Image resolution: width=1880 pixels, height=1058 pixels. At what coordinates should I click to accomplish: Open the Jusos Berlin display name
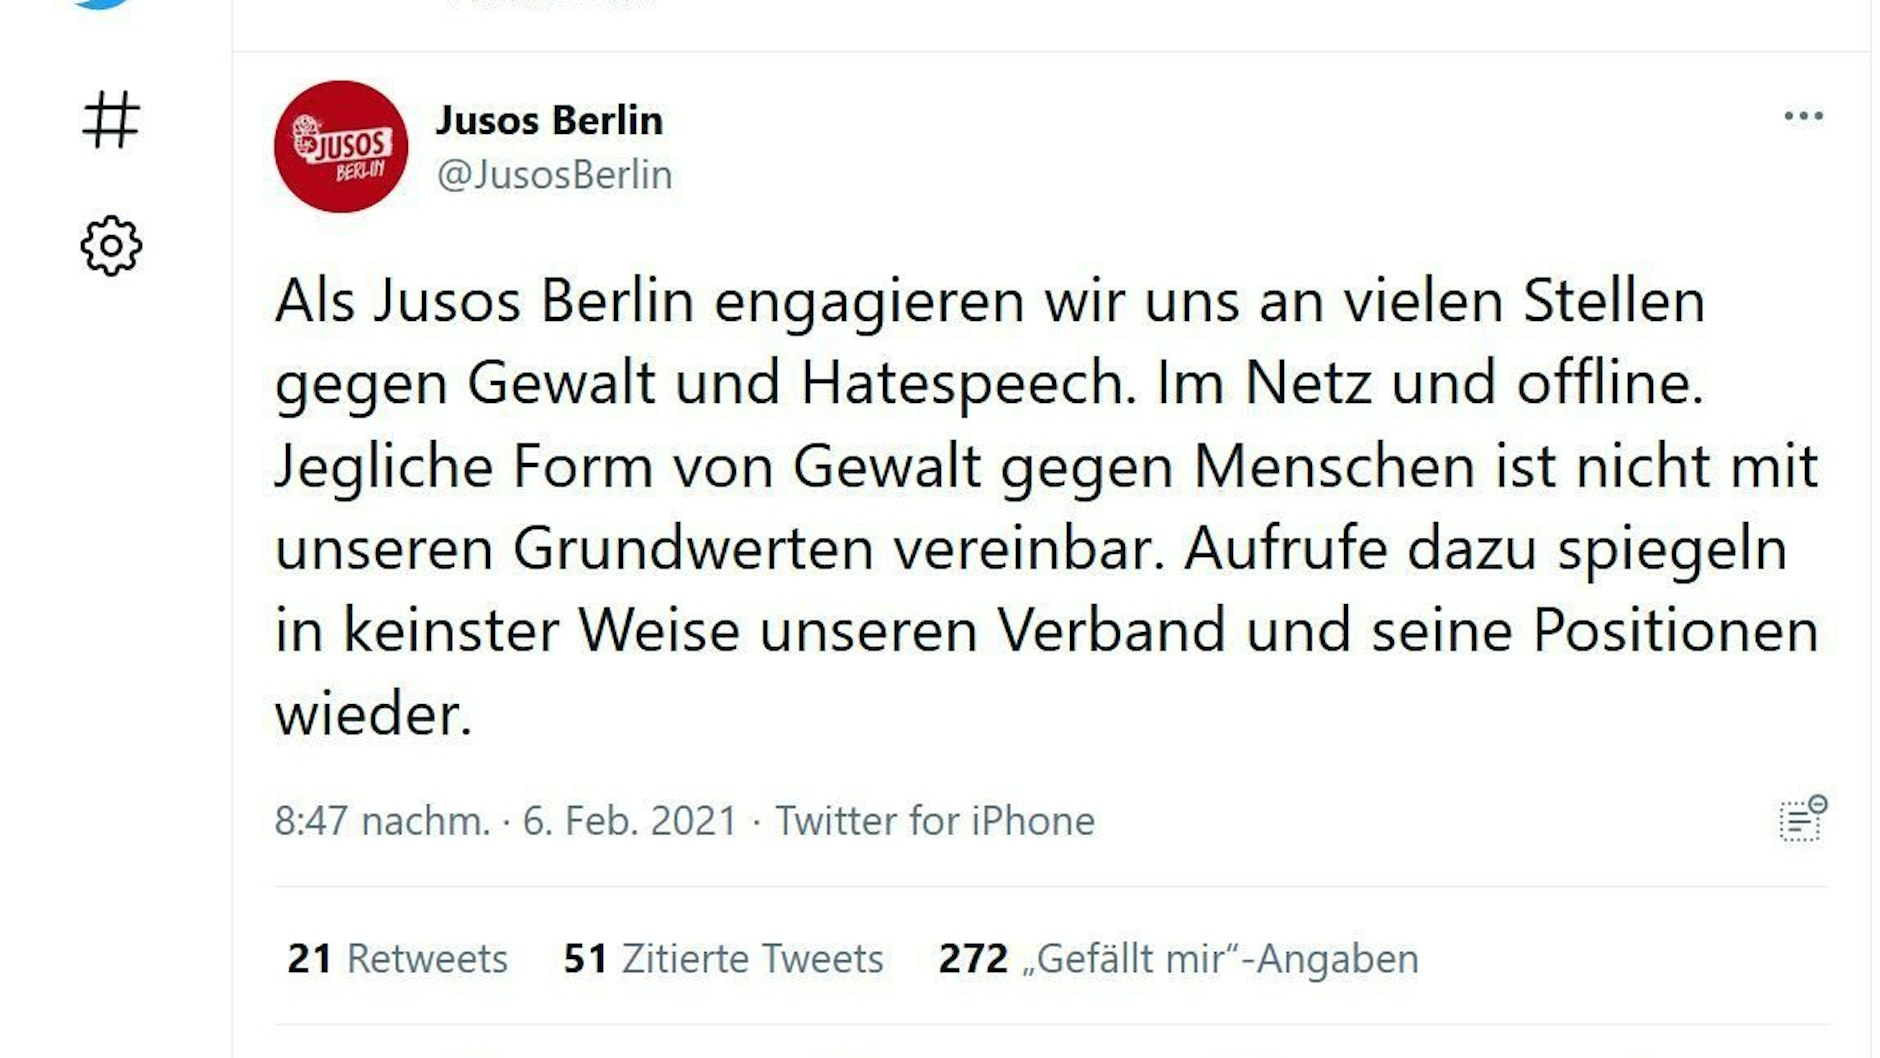(549, 120)
